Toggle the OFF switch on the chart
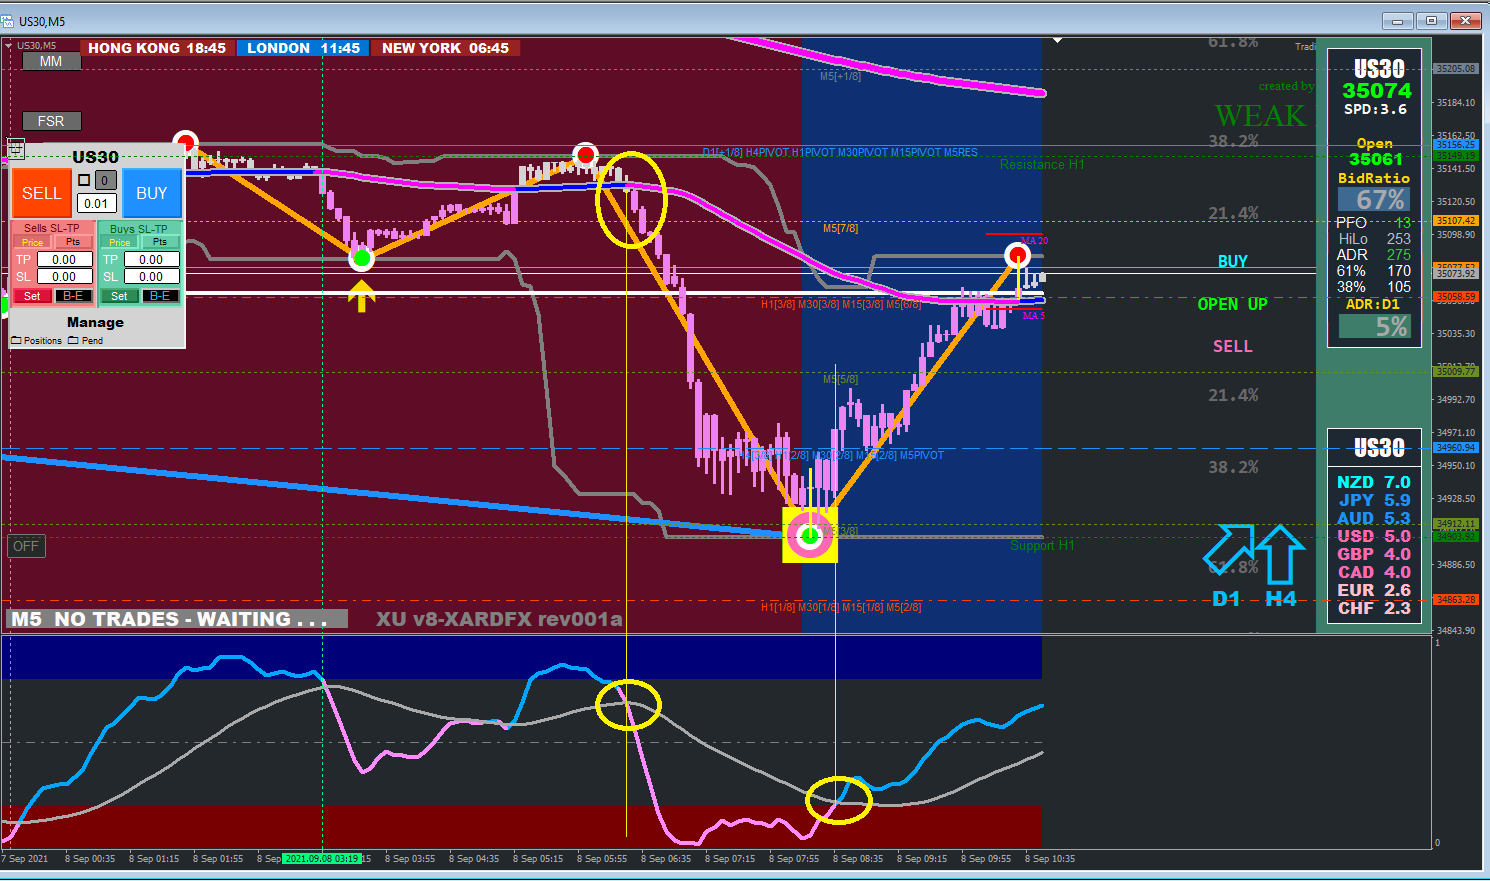 point(26,546)
